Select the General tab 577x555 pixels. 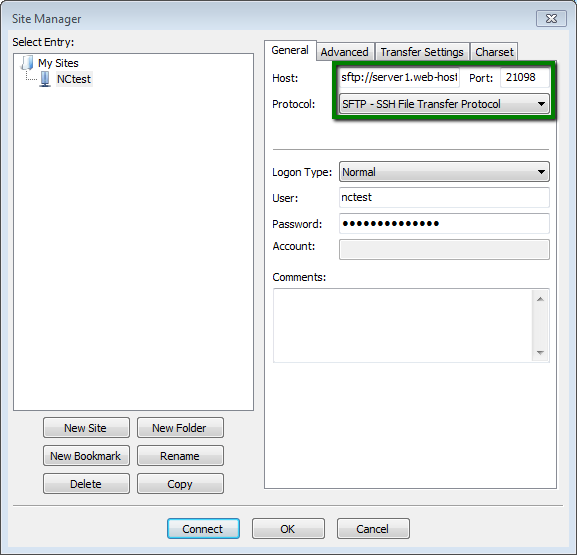coord(290,50)
